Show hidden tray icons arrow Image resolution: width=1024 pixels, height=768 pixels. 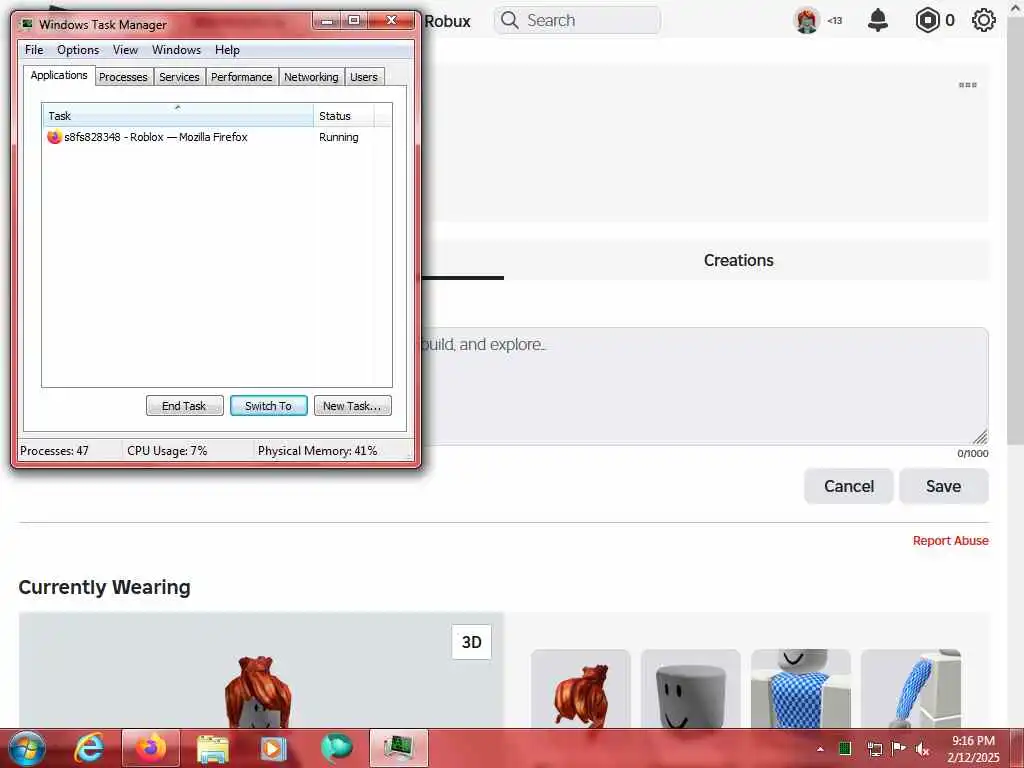click(820, 749)
